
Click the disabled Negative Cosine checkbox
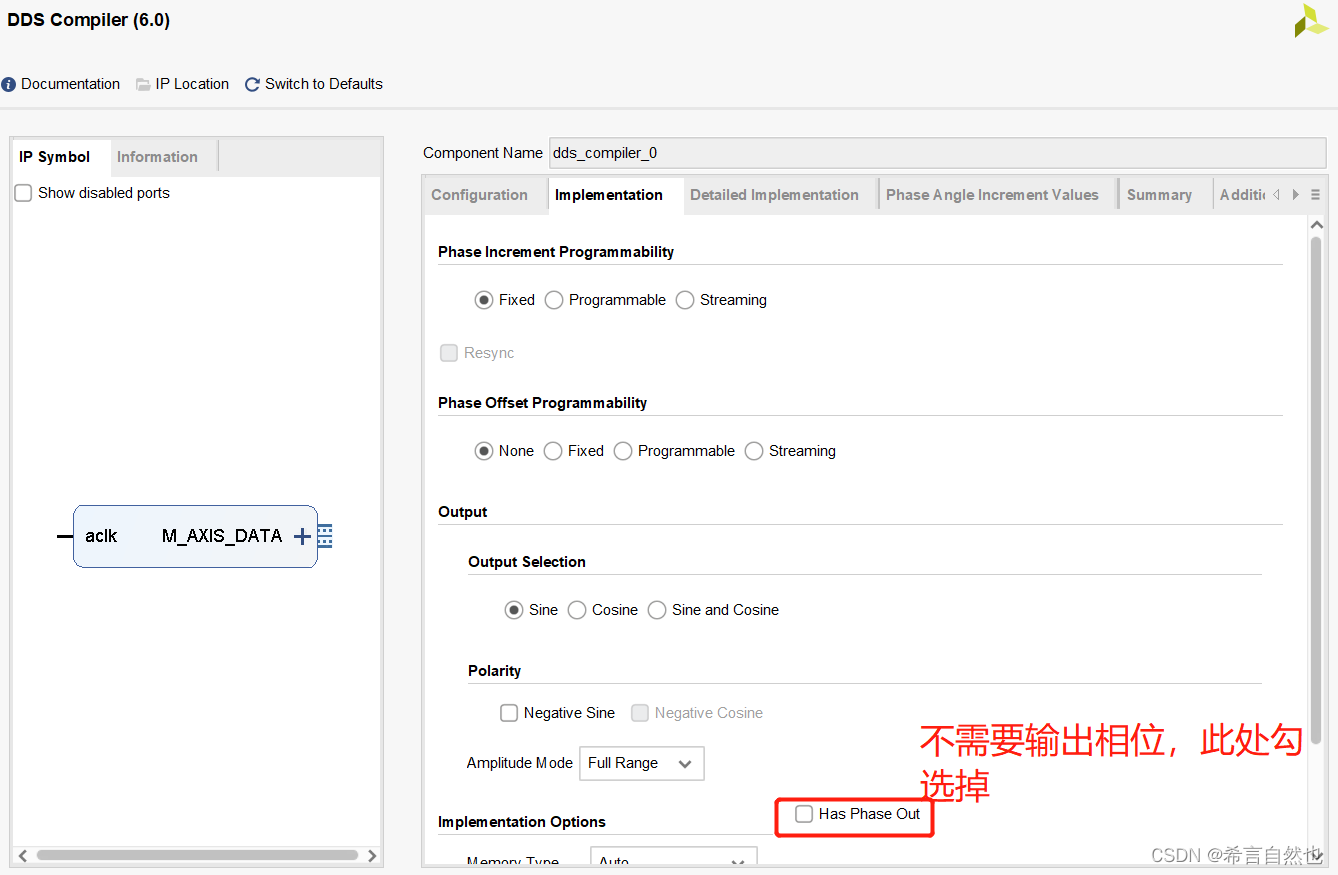tap(640, 713)
